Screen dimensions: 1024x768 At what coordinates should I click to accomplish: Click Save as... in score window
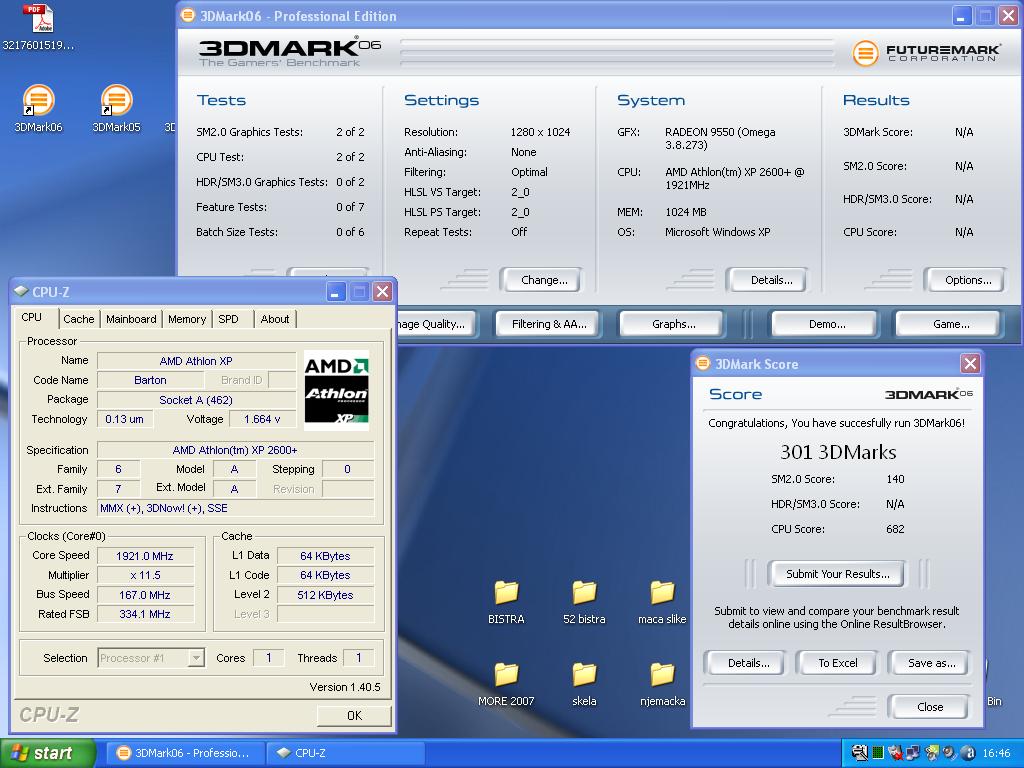point(931,663)
